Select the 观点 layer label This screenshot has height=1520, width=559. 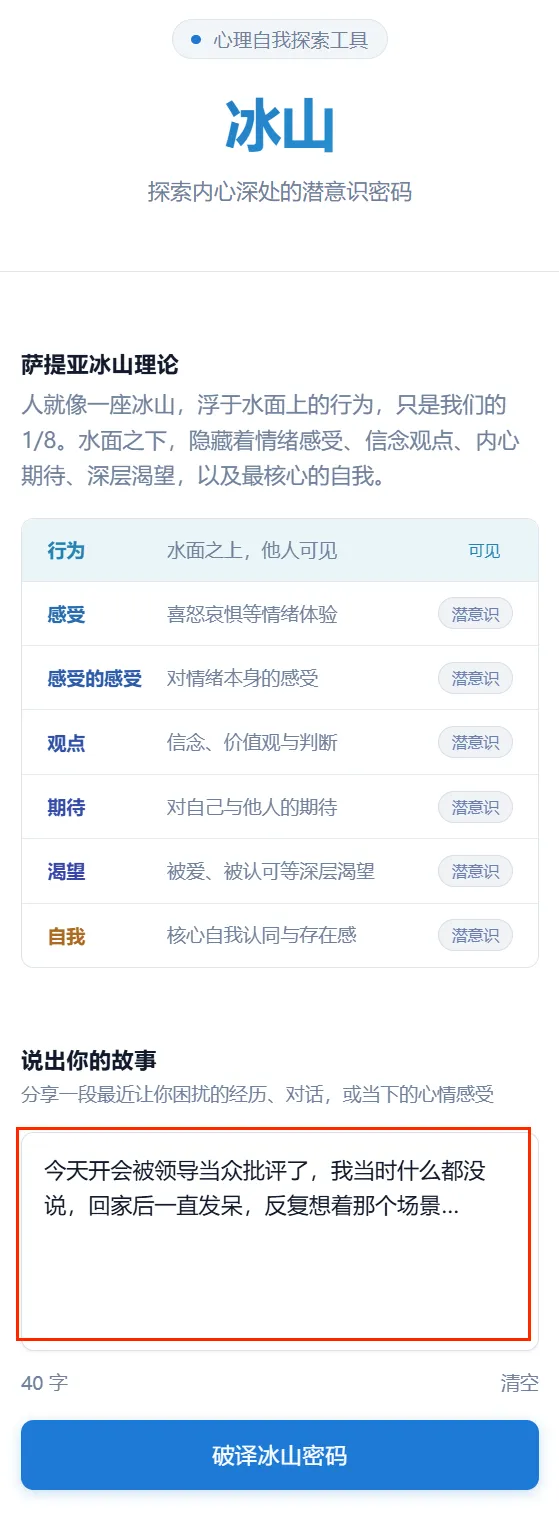click(66, 743)
